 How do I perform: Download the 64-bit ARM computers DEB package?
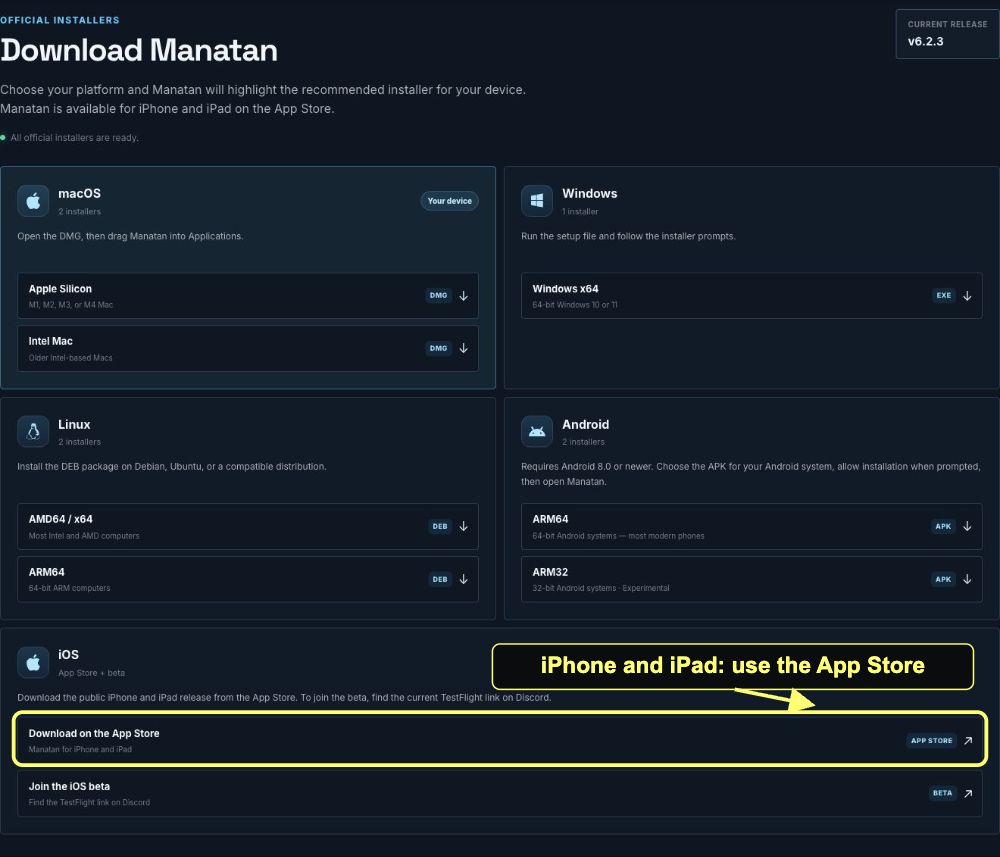coord(248,579)
